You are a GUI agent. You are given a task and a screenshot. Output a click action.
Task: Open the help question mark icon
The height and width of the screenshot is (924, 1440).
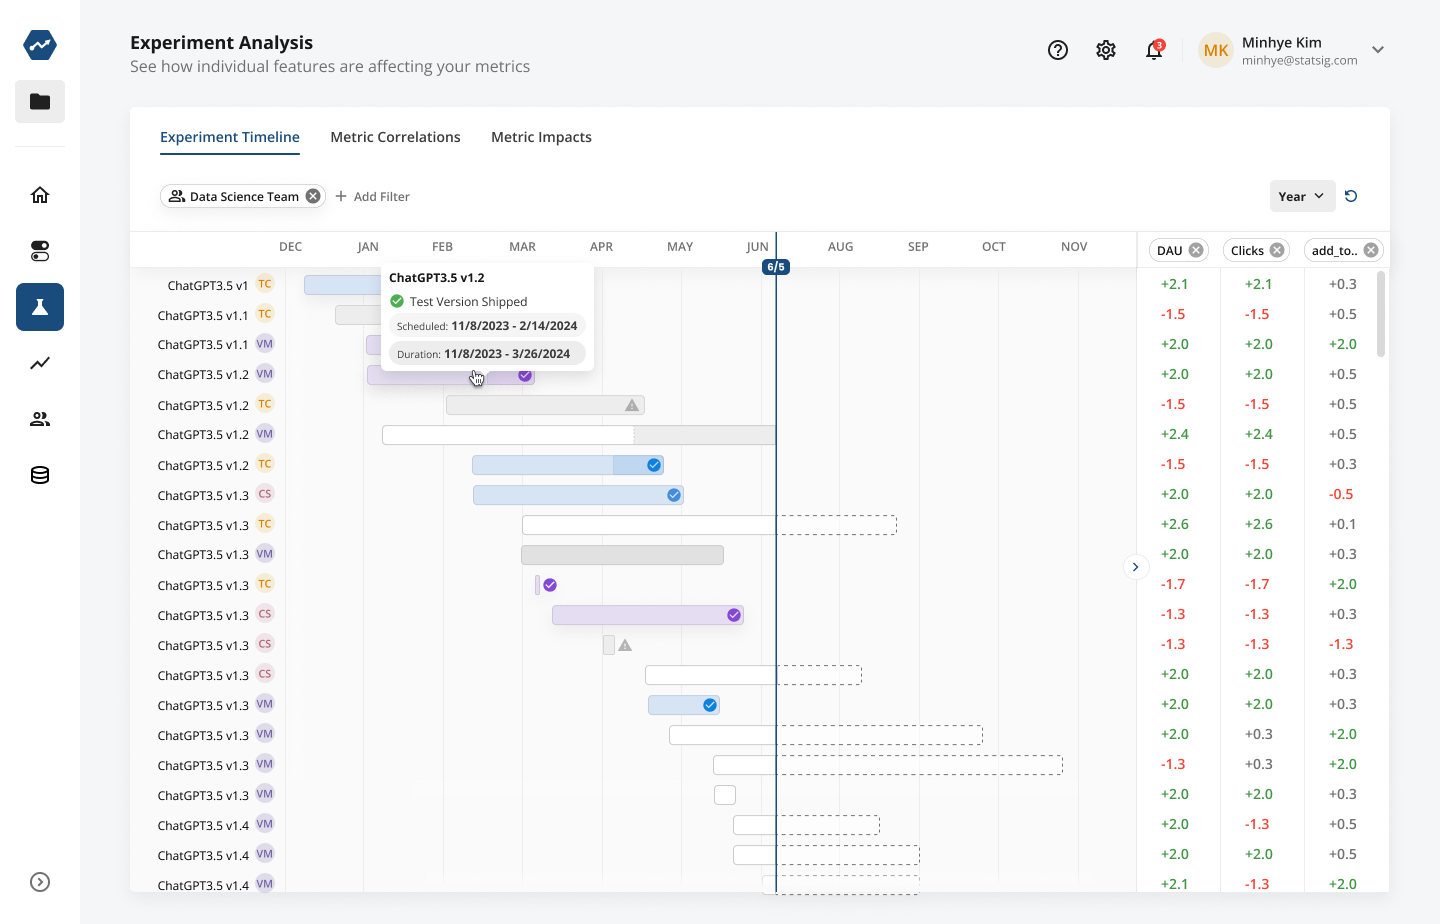click(1058, 50)
